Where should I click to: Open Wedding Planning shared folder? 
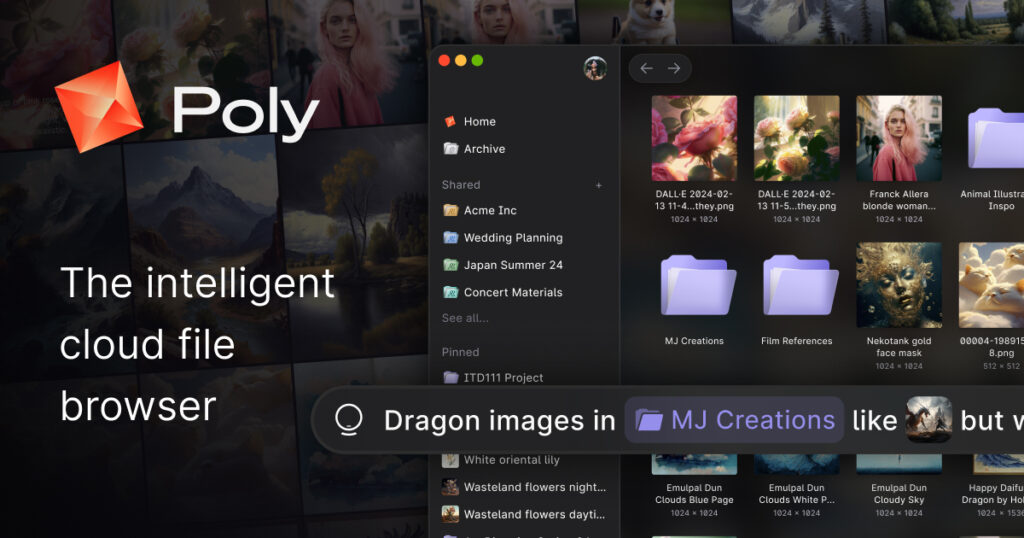[x=513, y=238]
